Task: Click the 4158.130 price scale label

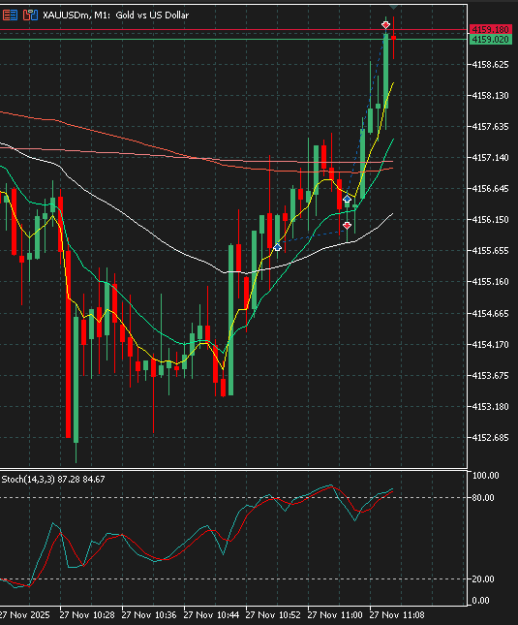Action: 491,96
